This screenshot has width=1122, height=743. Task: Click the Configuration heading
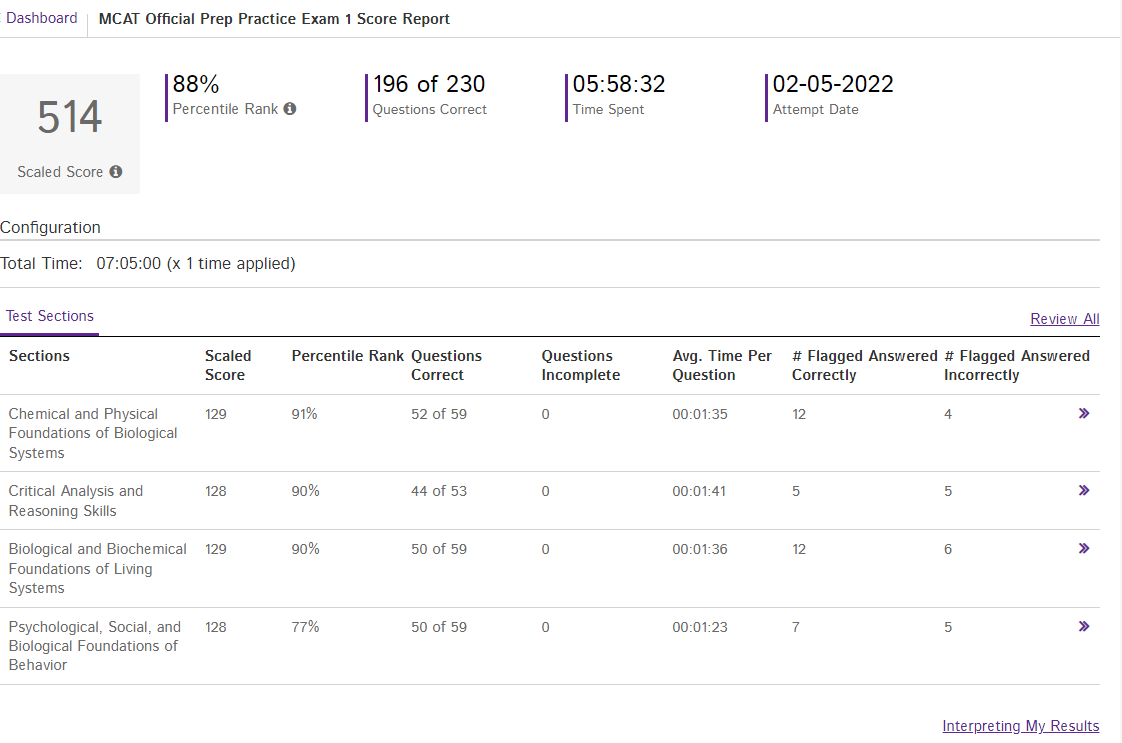pos(50,228)
